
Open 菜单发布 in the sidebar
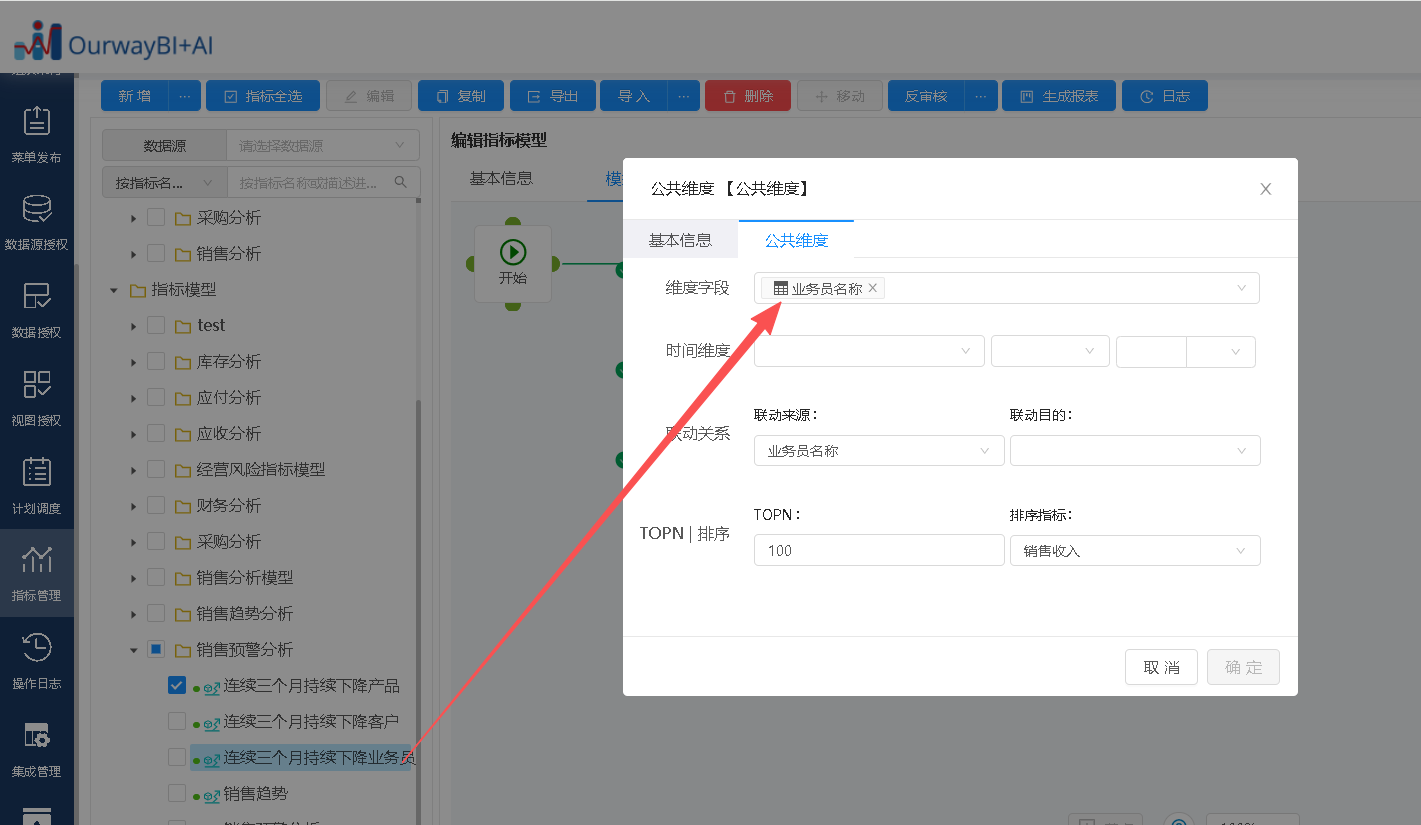(37, 134)
